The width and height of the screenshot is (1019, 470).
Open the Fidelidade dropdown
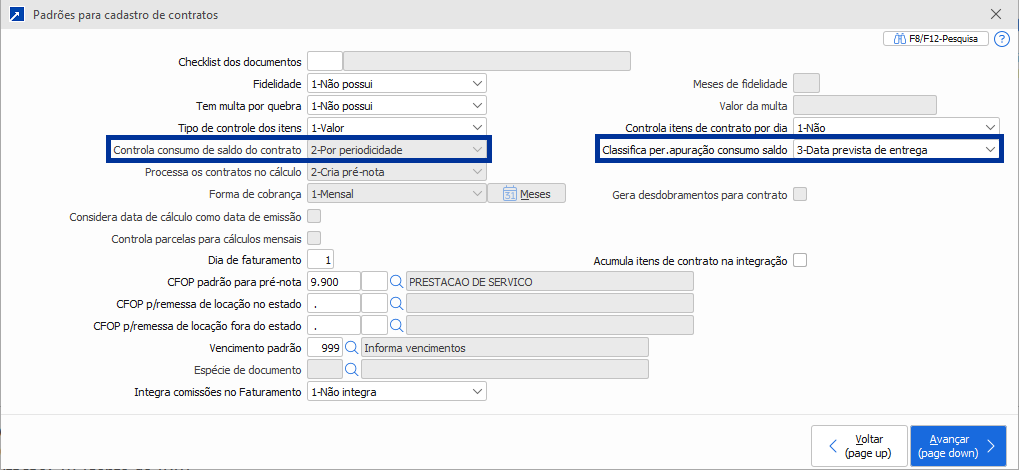click(x=397, y=84)
